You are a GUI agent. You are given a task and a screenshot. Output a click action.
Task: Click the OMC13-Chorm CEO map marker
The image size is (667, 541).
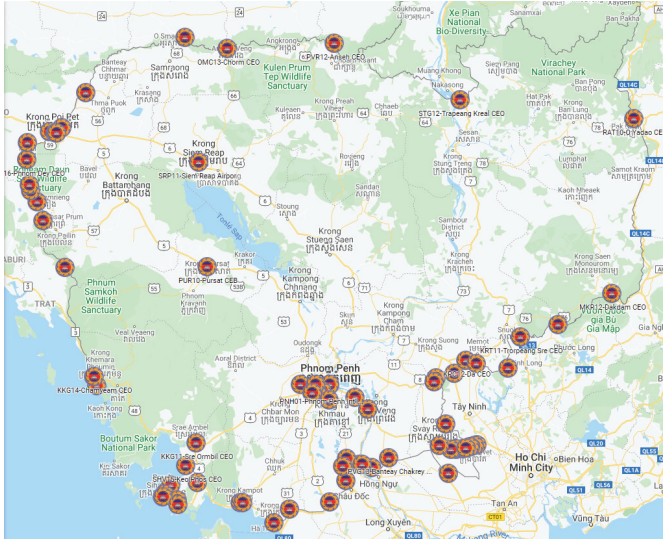[x=227, y=48]
